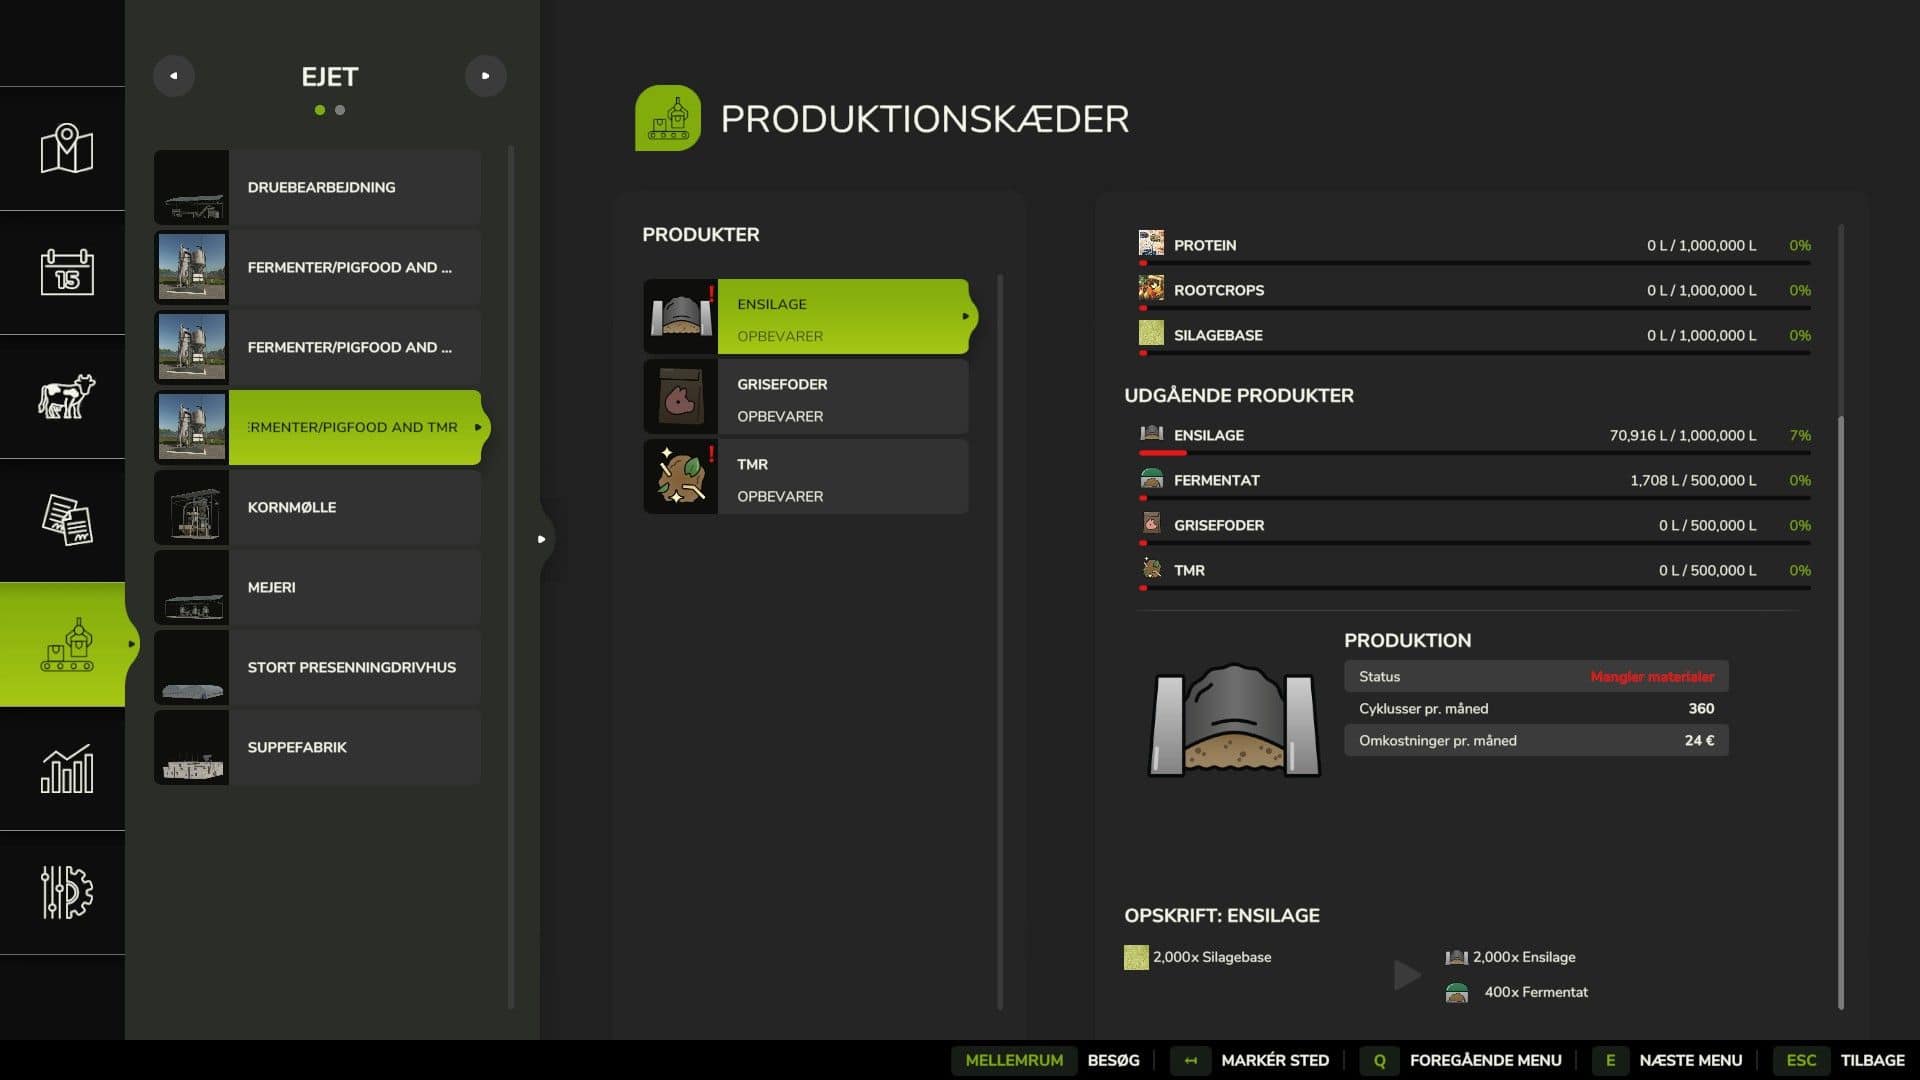The image size is (1920, 1080).
Task: Select the production chains factory icon
Action: click(66, 645)
